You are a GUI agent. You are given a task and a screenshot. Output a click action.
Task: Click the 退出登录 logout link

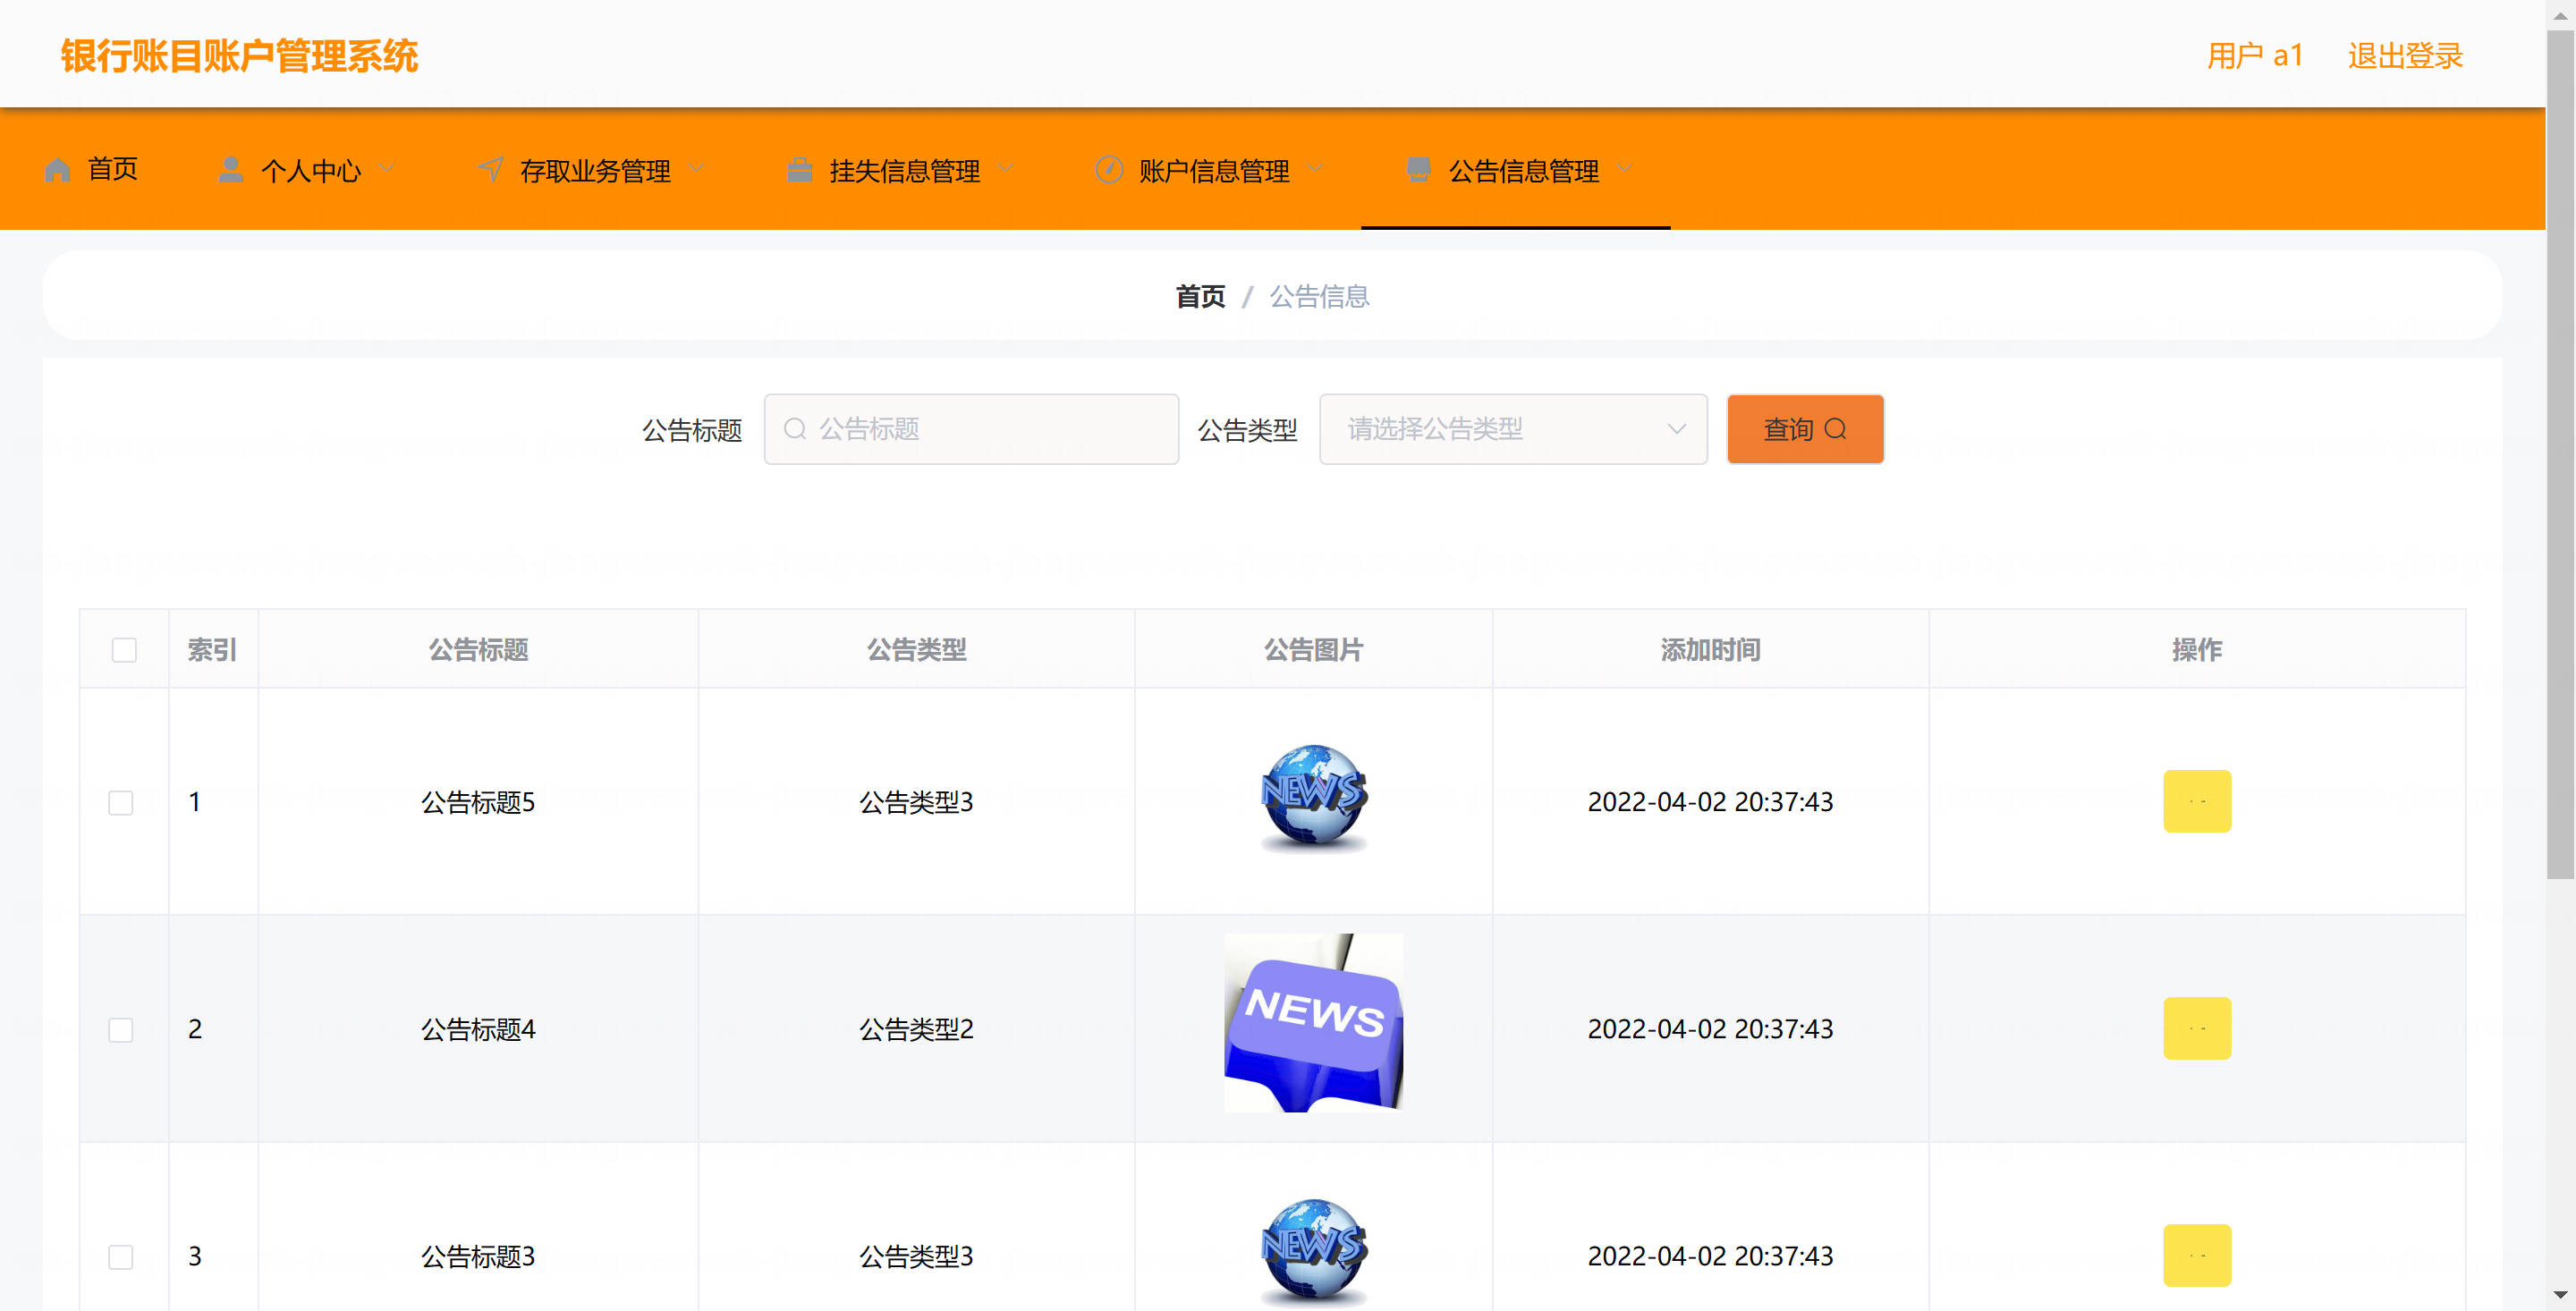click(x=2405, y=56)
